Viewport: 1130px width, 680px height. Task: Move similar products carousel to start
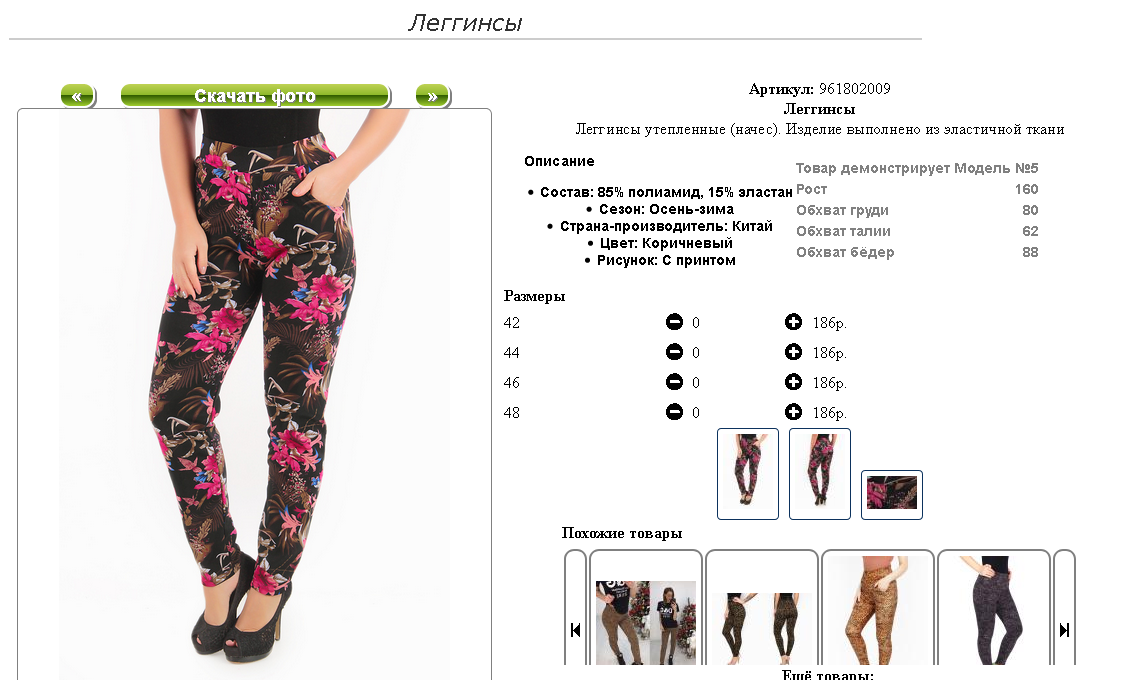(575, 630)
